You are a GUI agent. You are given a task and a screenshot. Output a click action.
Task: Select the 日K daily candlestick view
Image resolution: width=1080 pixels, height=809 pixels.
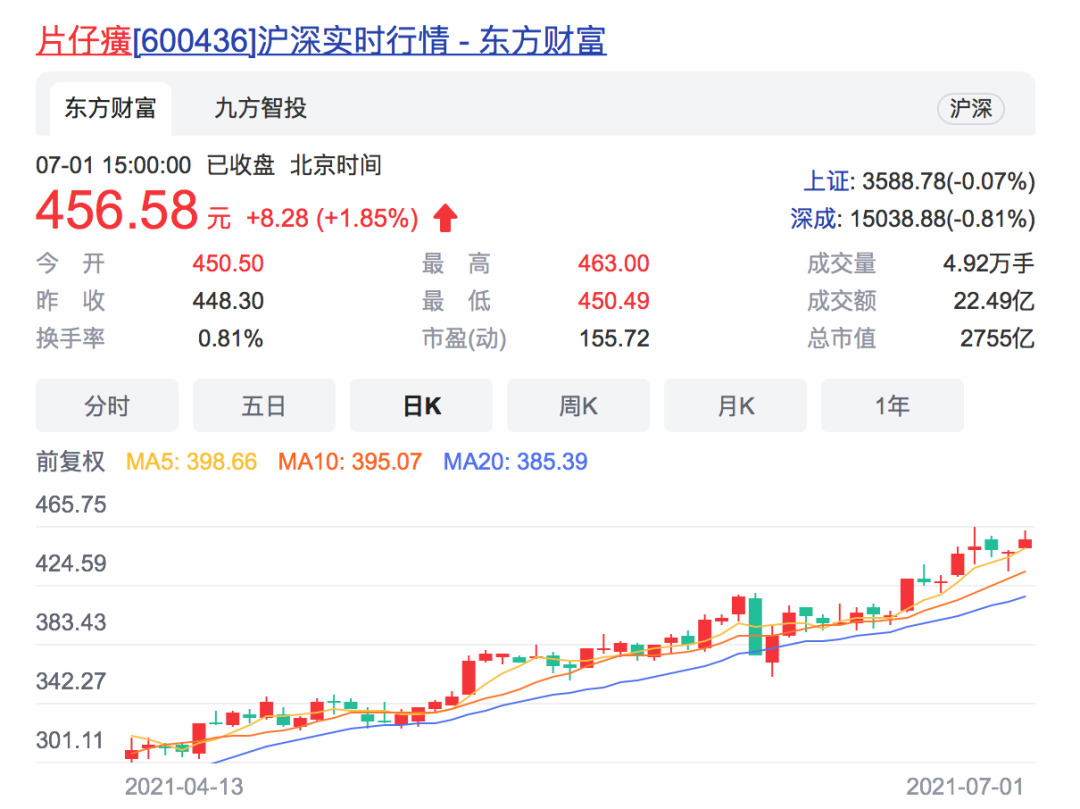pyautogui.click(x=421, y=405)
